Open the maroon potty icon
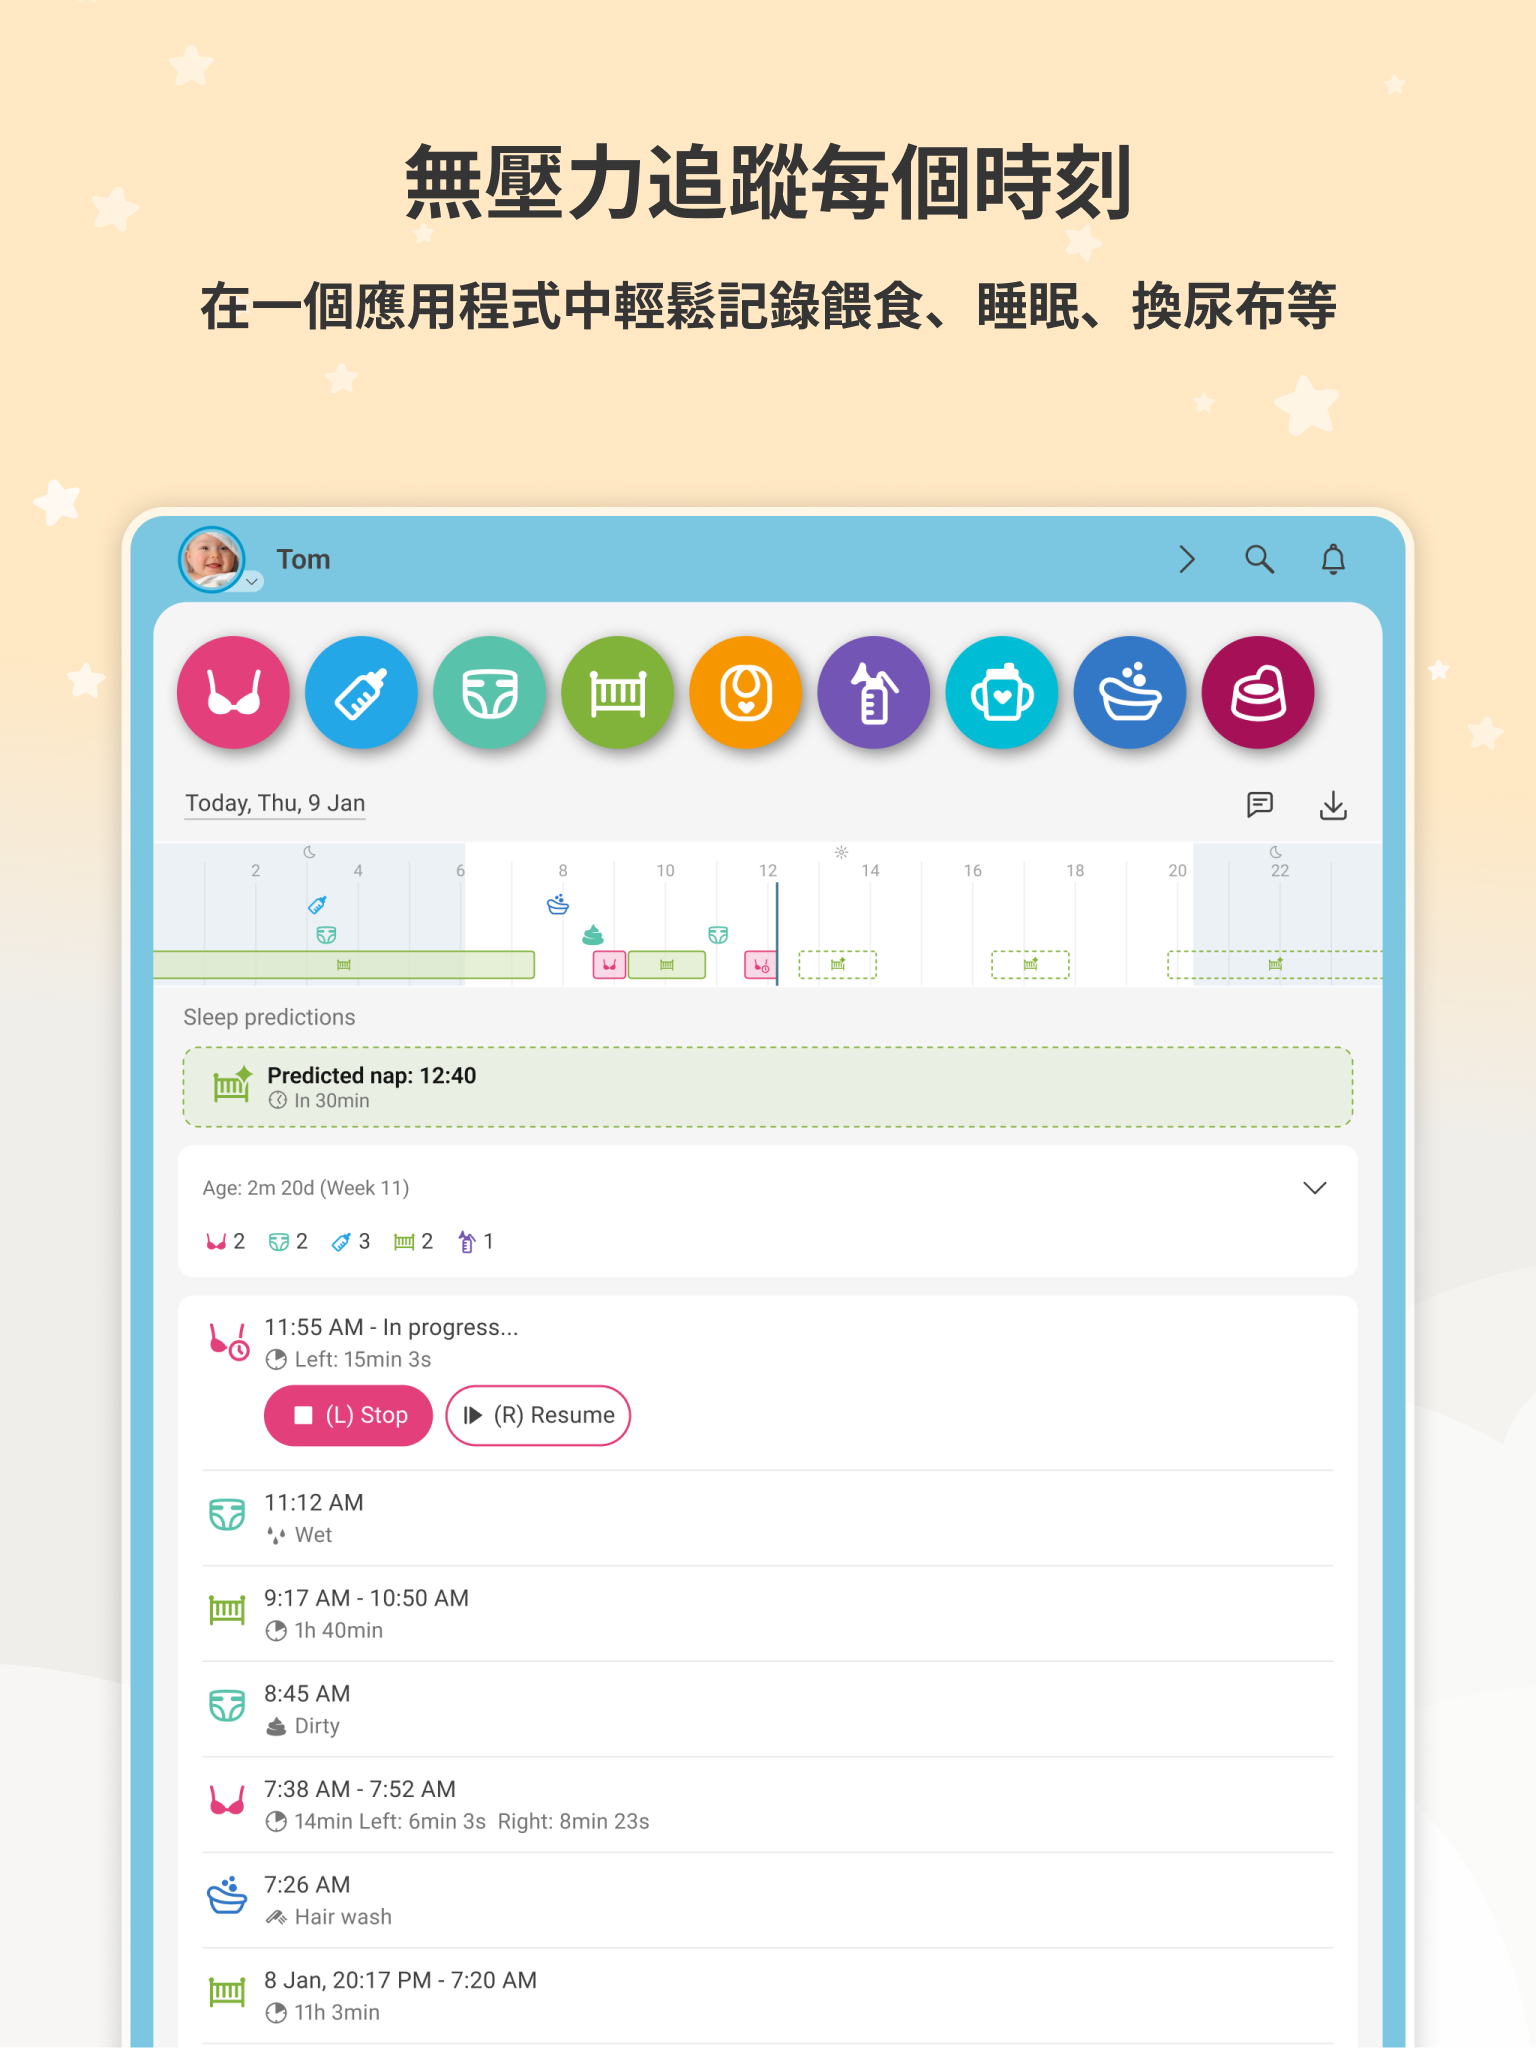The height and width of the screenshot is (2048, 1536). tap(1257, 692)
